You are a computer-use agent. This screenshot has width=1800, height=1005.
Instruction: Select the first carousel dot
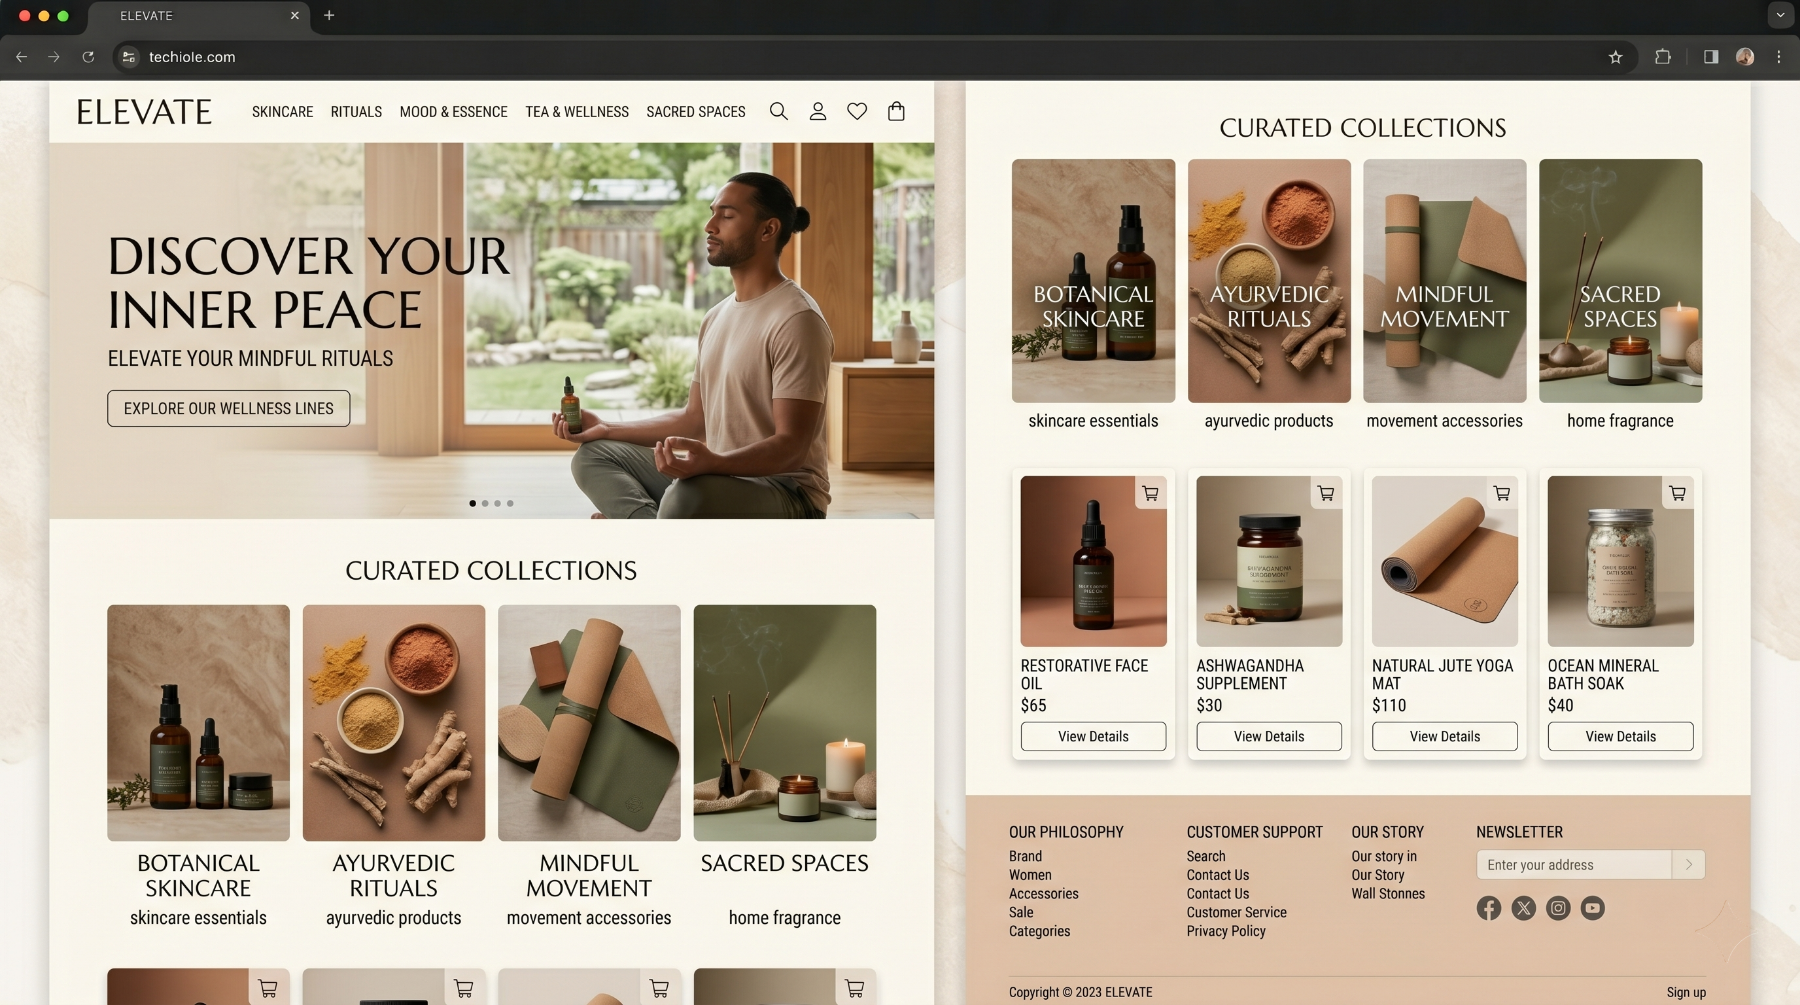[x=472, y=503]
